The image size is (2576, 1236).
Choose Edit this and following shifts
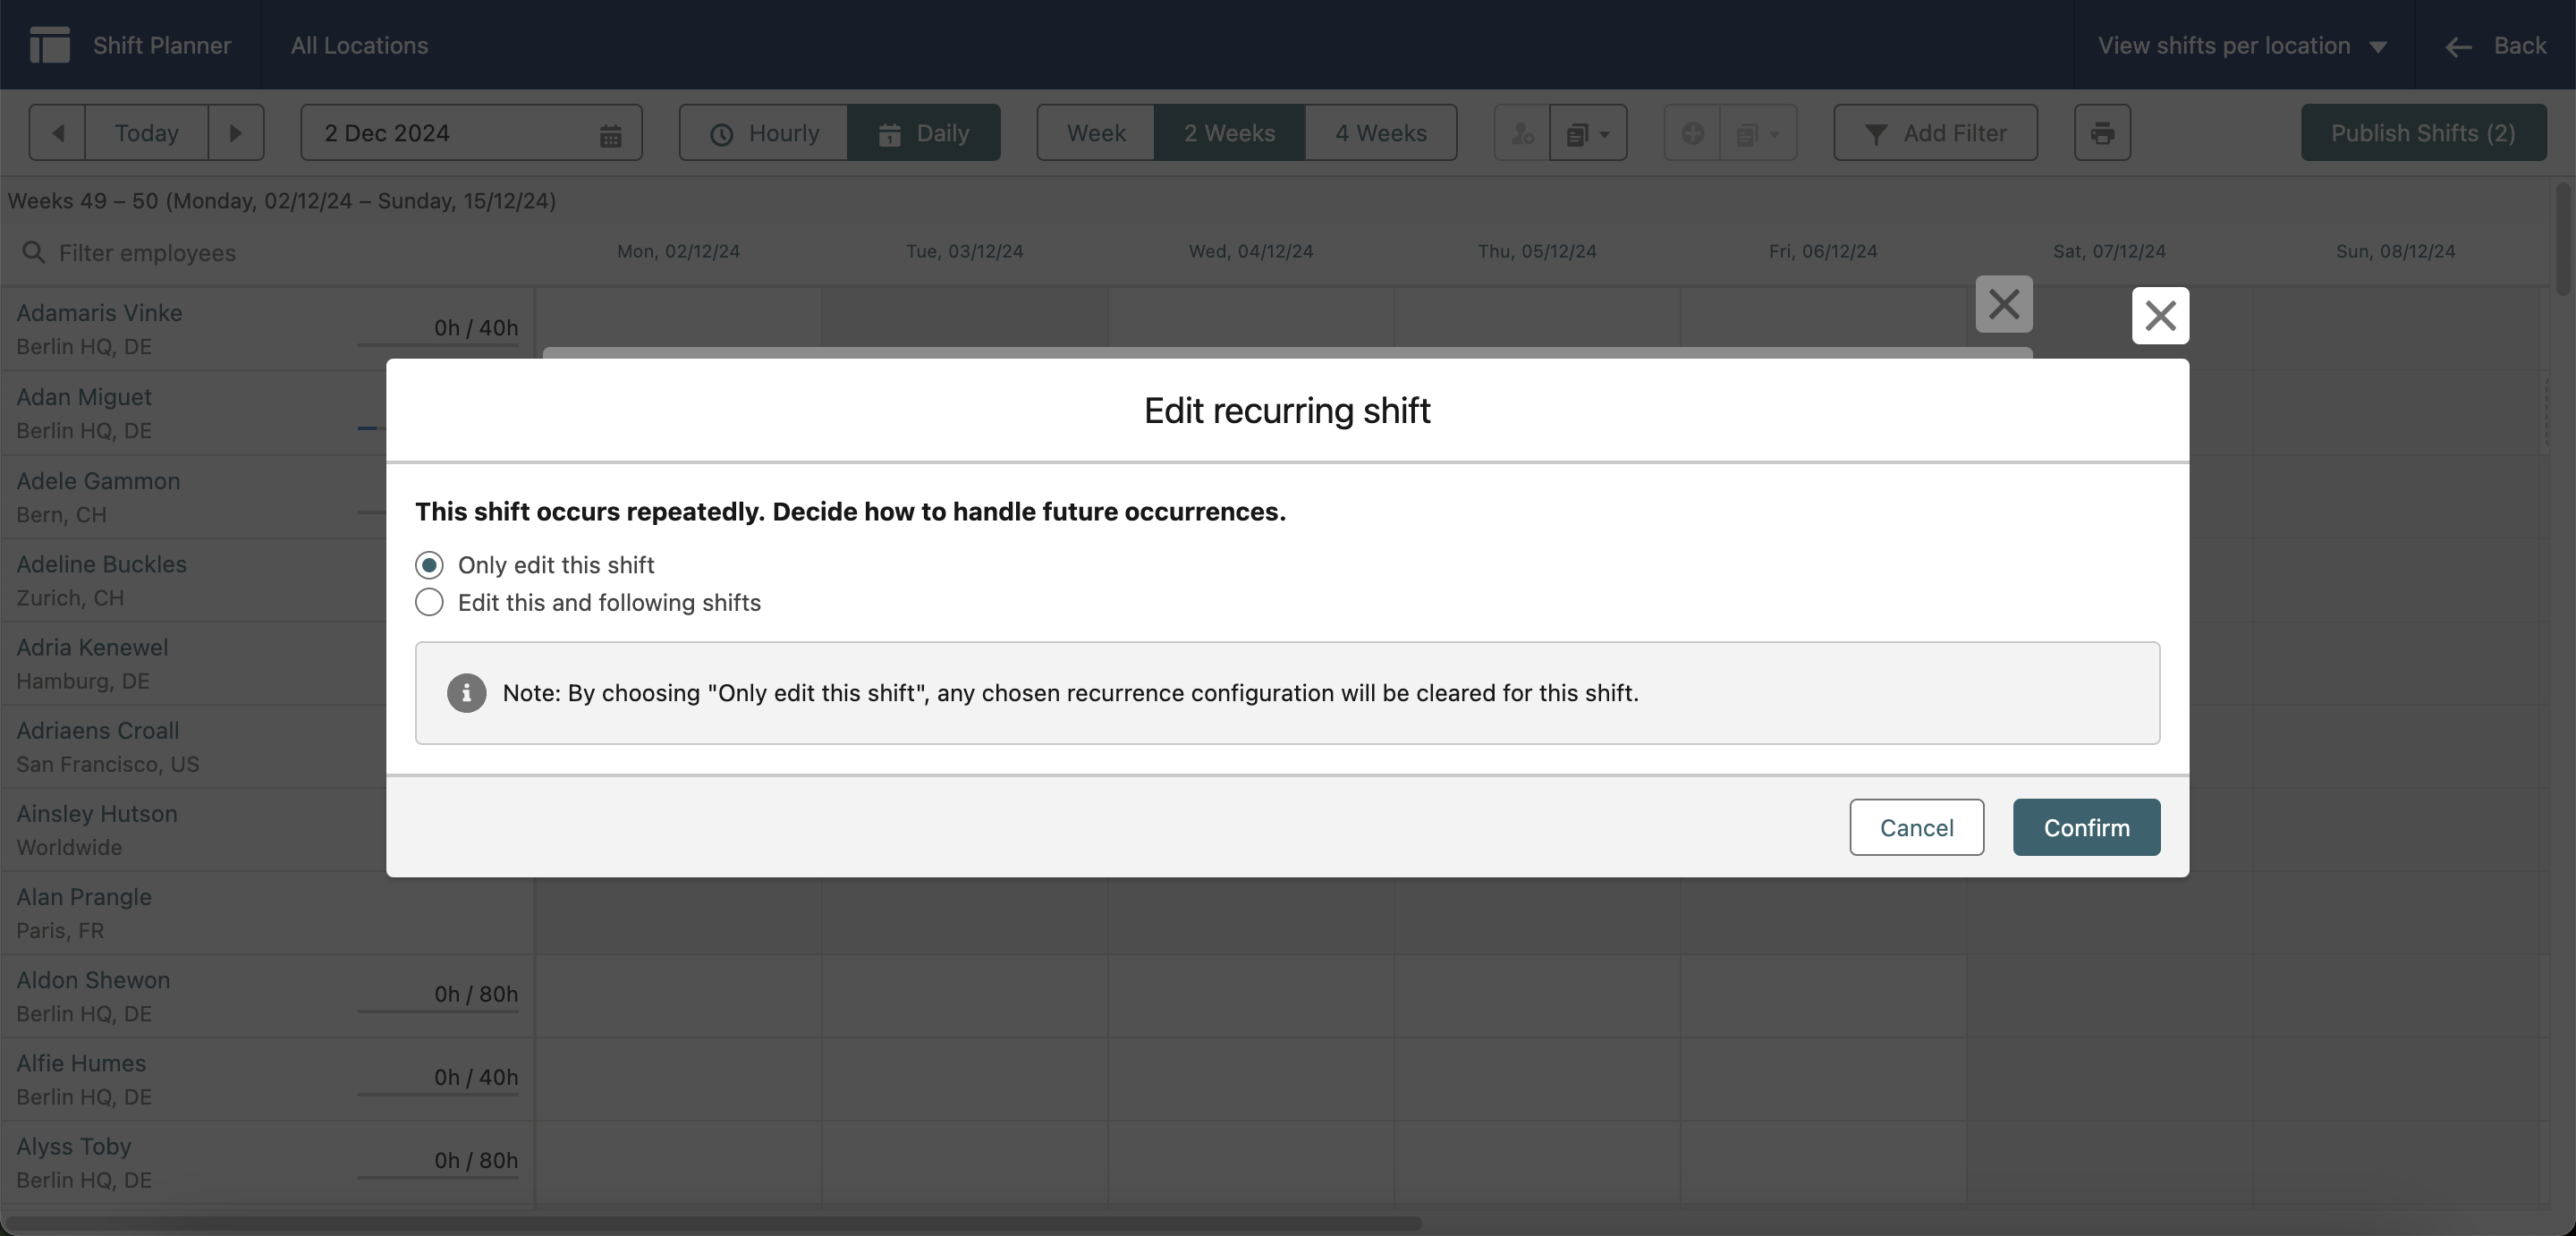[429, 602]
